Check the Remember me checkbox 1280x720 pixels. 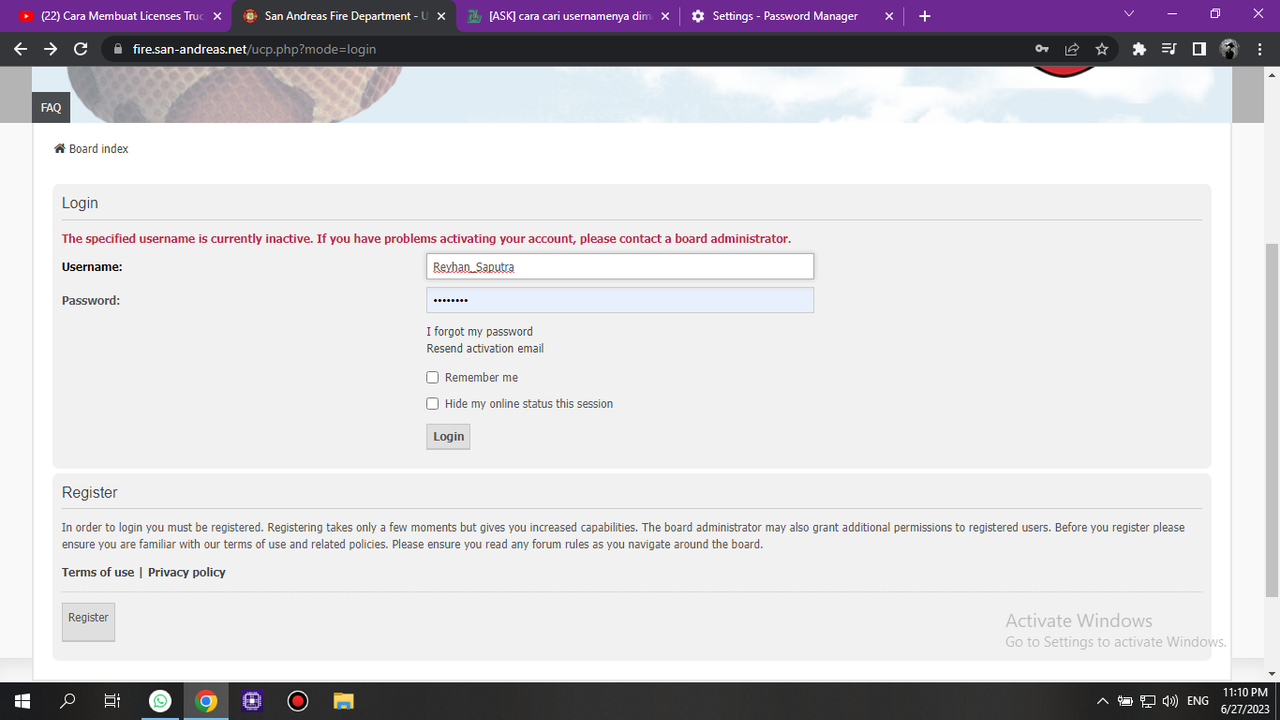433,377
